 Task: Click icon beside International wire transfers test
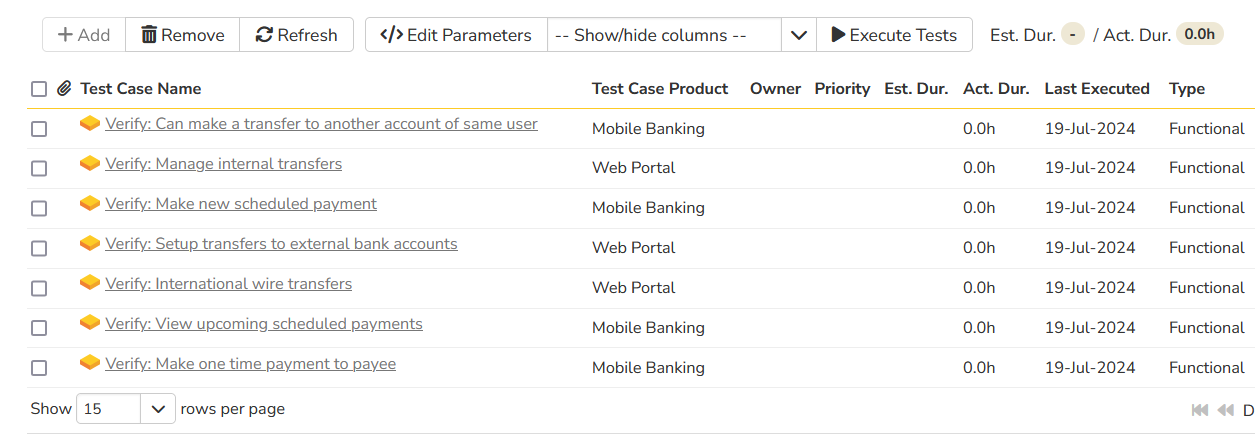coord(90,284)
